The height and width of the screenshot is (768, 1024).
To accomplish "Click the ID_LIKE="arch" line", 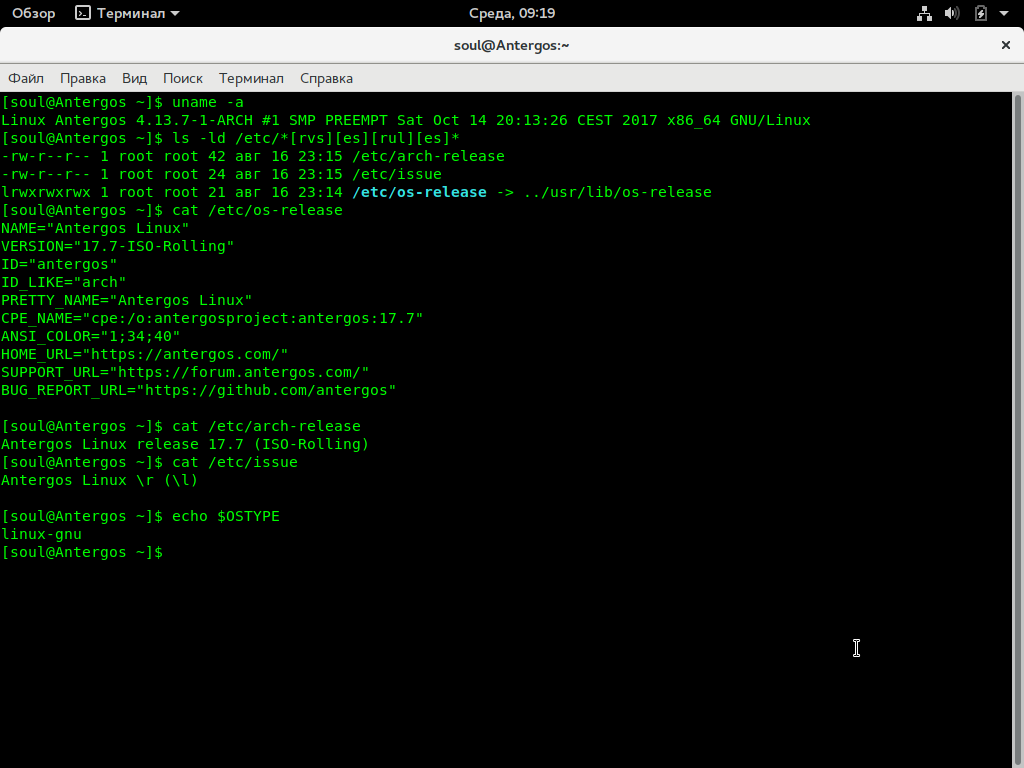I will click(63, 282).
